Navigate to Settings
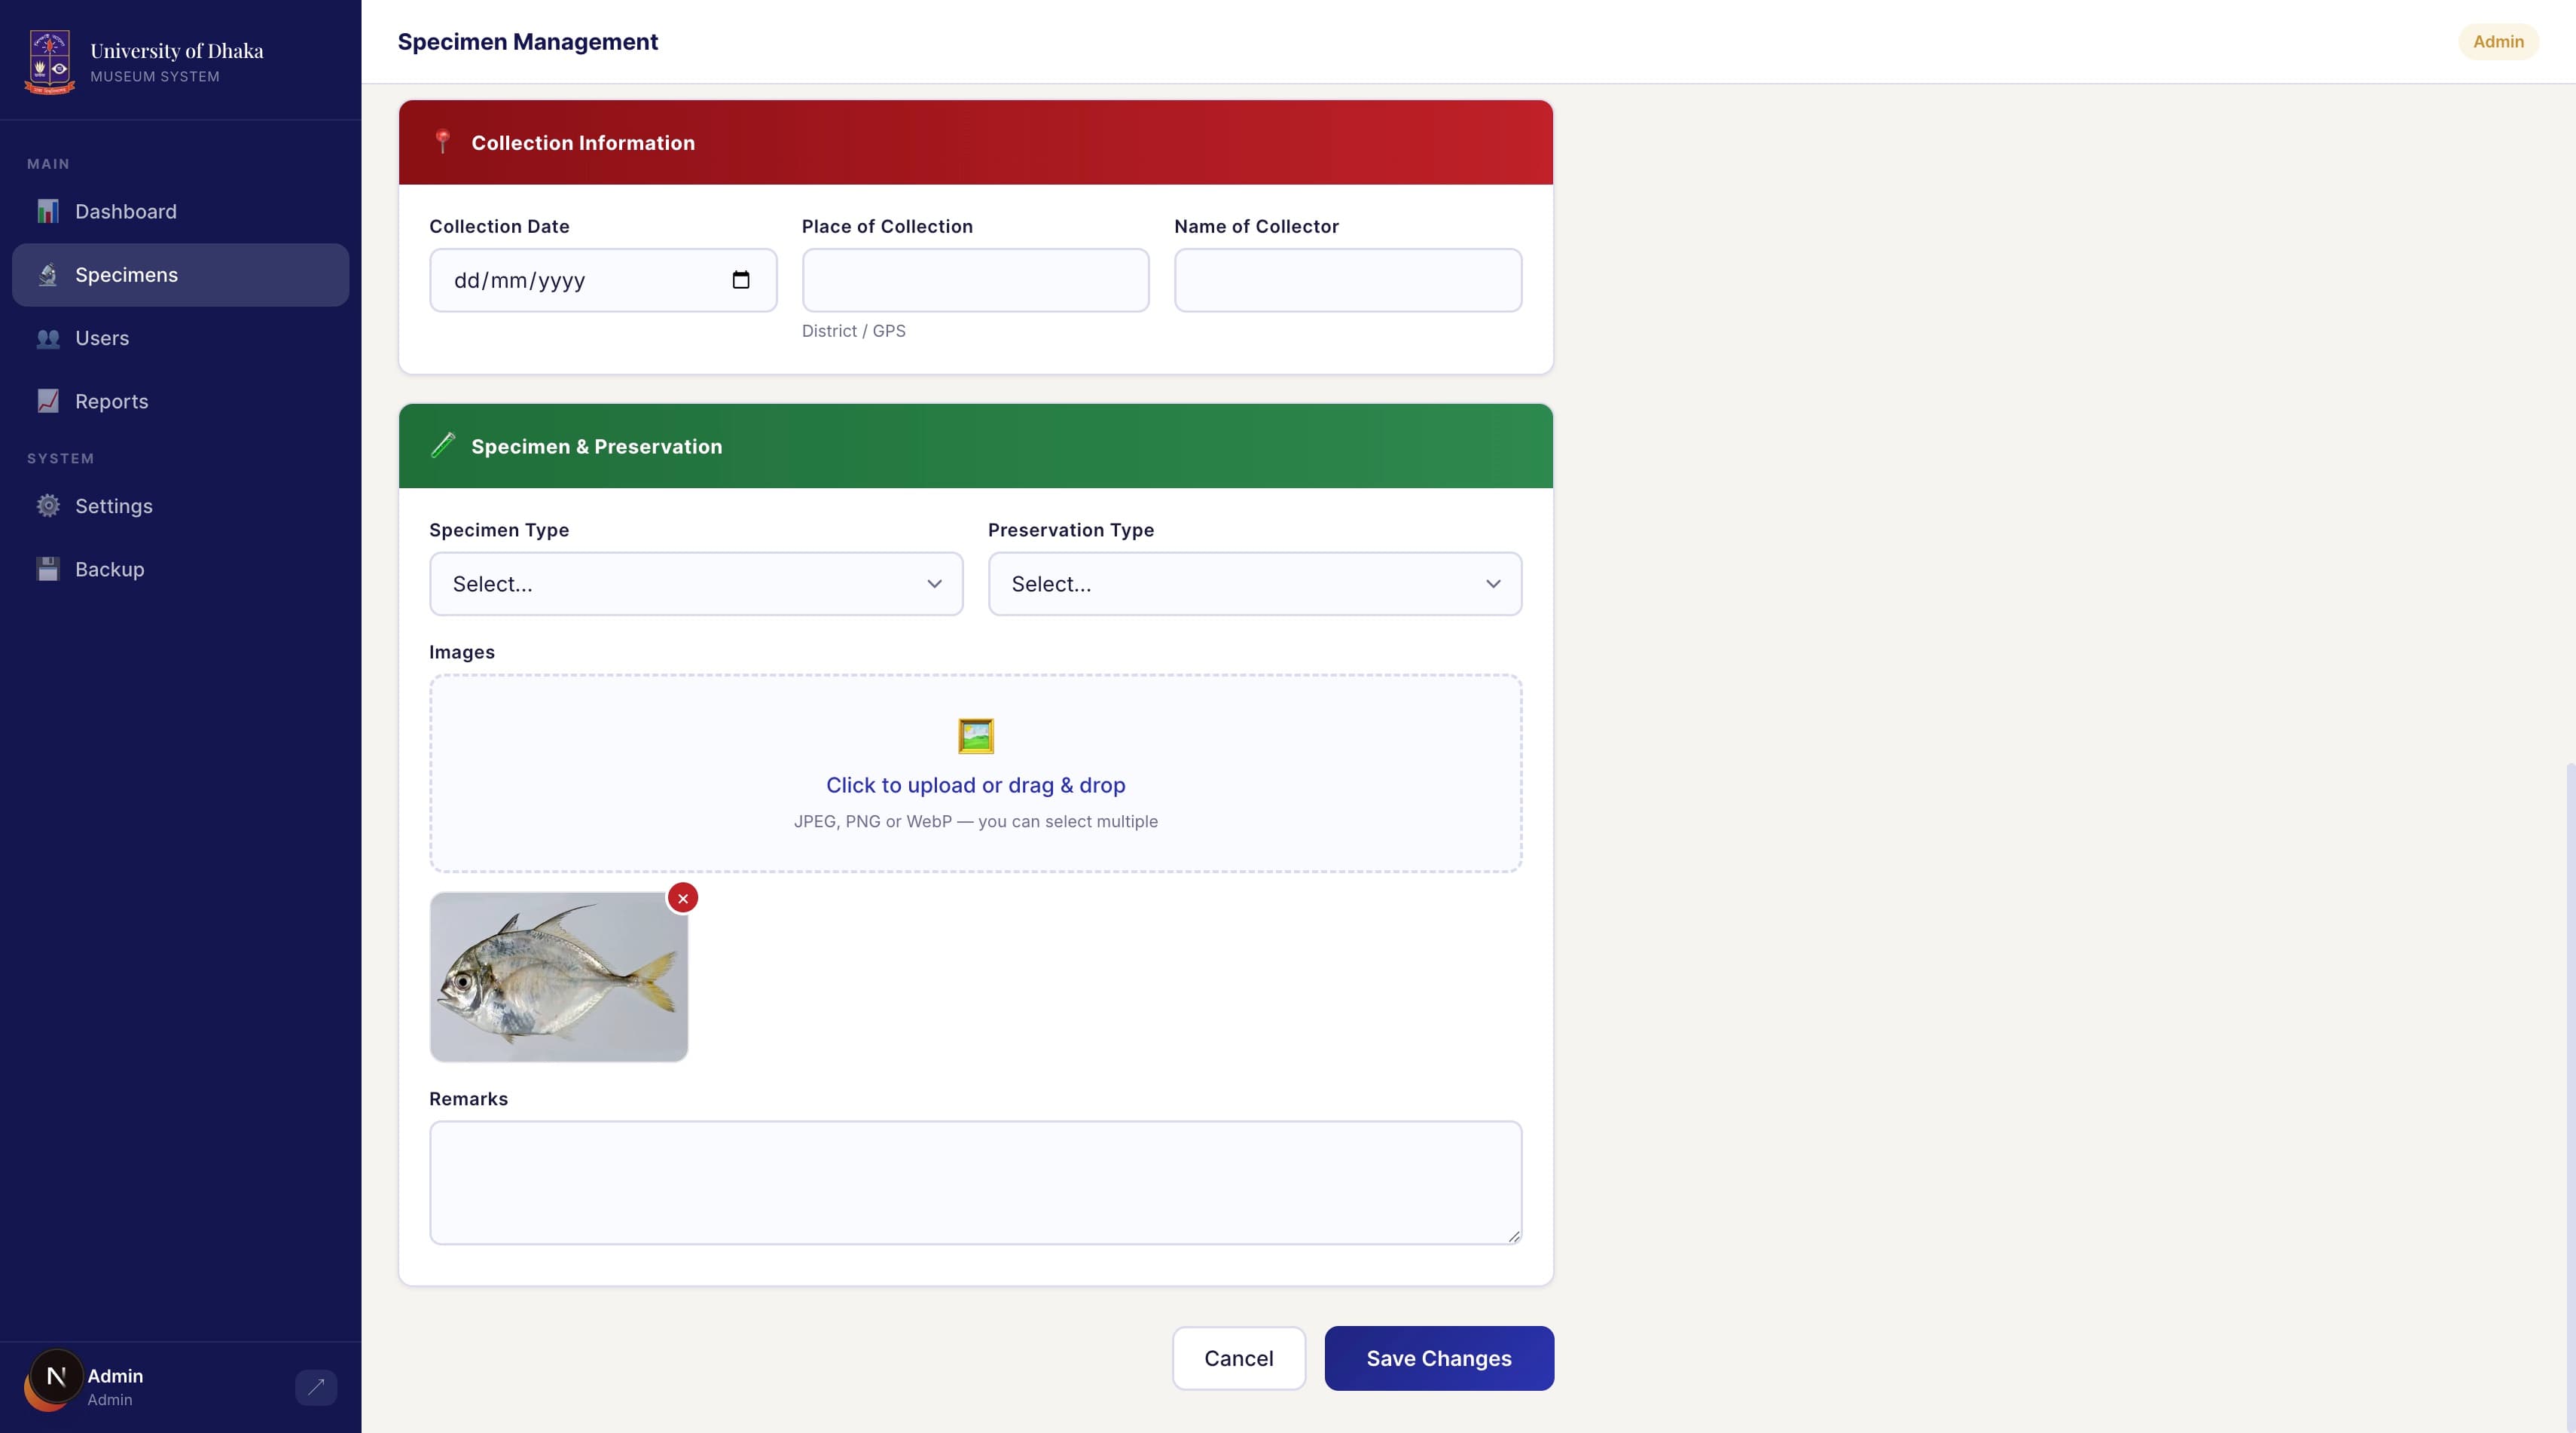The width and height of the screenshot is (2576, 1433). [181, 506]
